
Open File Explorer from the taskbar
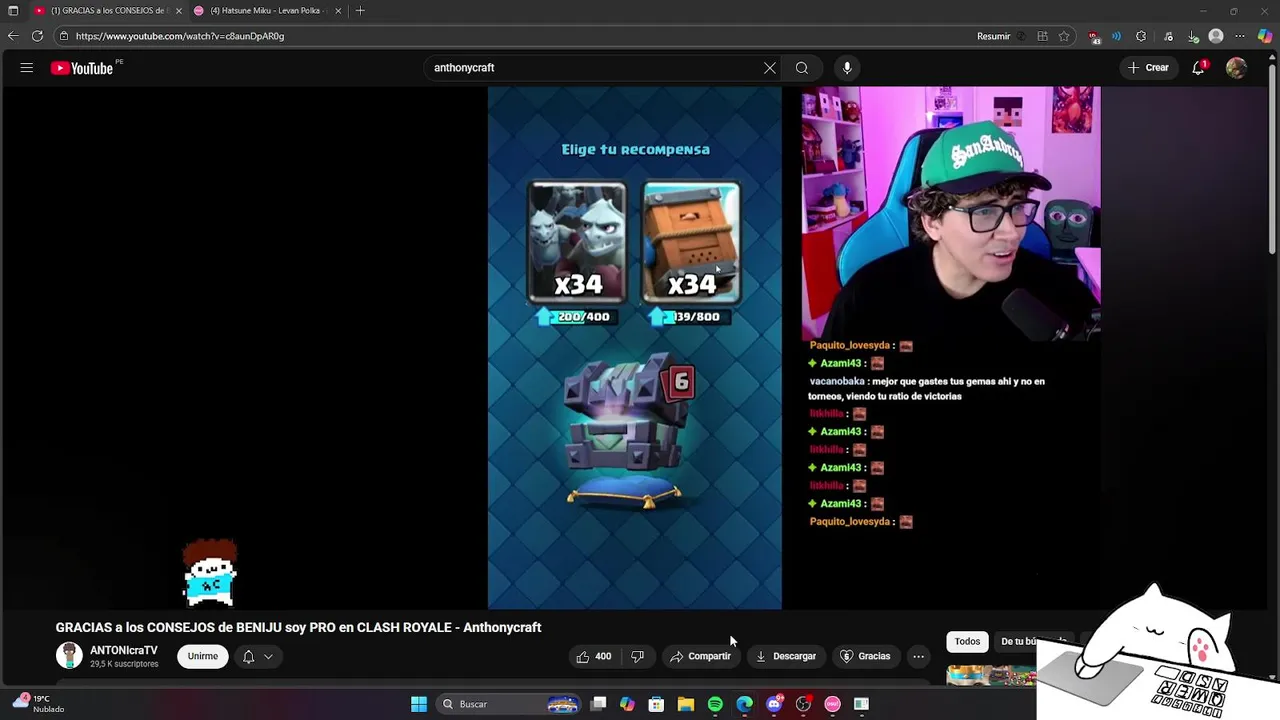686,704
